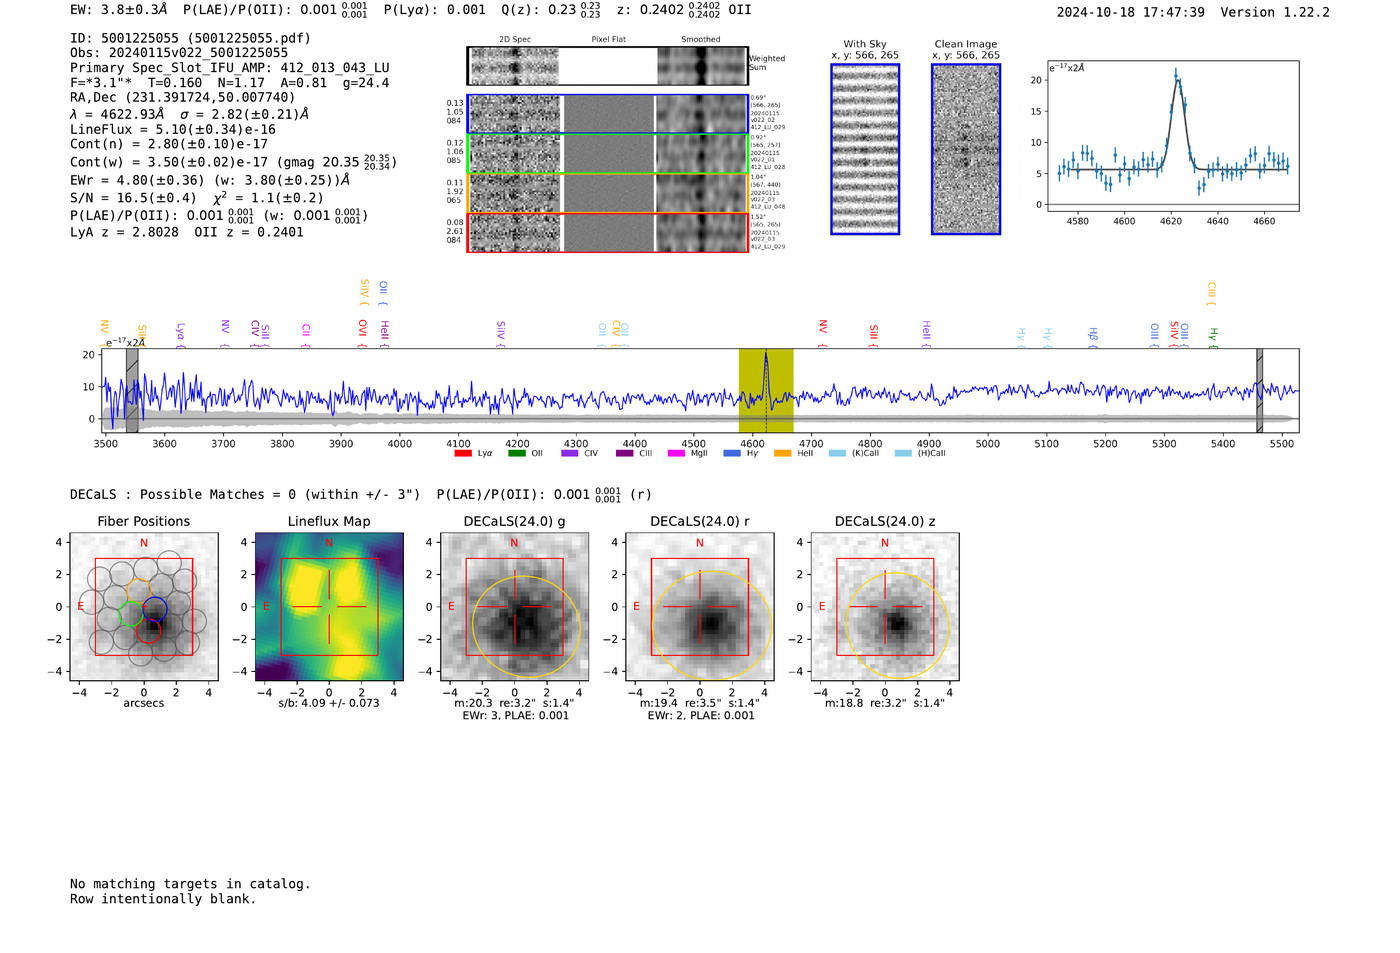Click the ID: 5001225055 line
Screen dimensions: 1400x953
tap(190, 38)
